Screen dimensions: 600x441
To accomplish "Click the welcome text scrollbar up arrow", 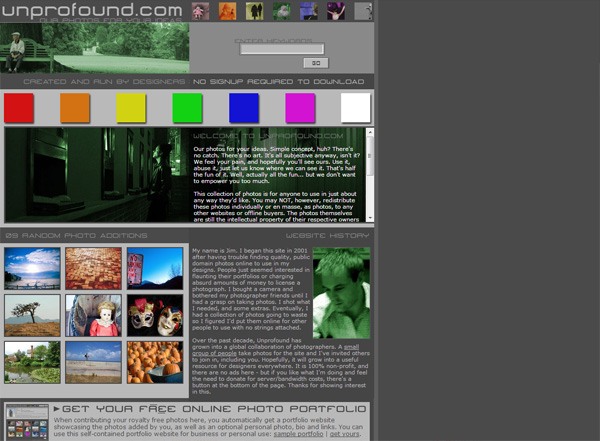I will click(x=370, y=132).
